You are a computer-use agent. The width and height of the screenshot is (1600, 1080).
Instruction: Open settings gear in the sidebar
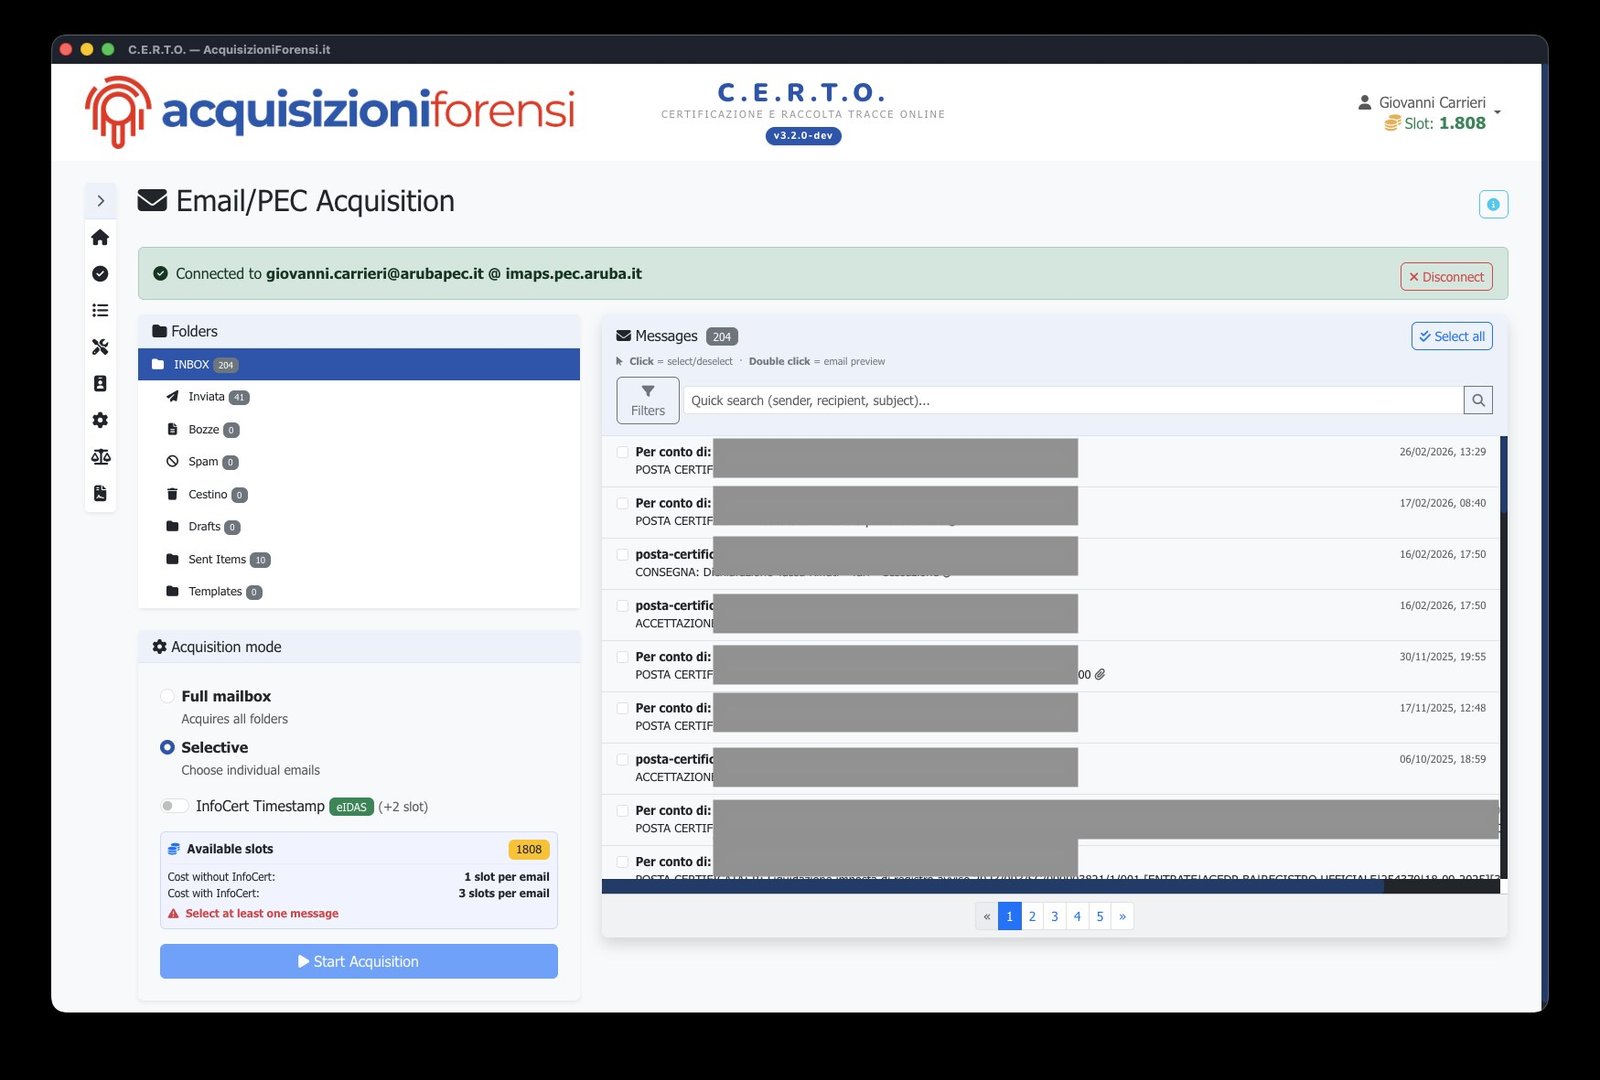100,420
